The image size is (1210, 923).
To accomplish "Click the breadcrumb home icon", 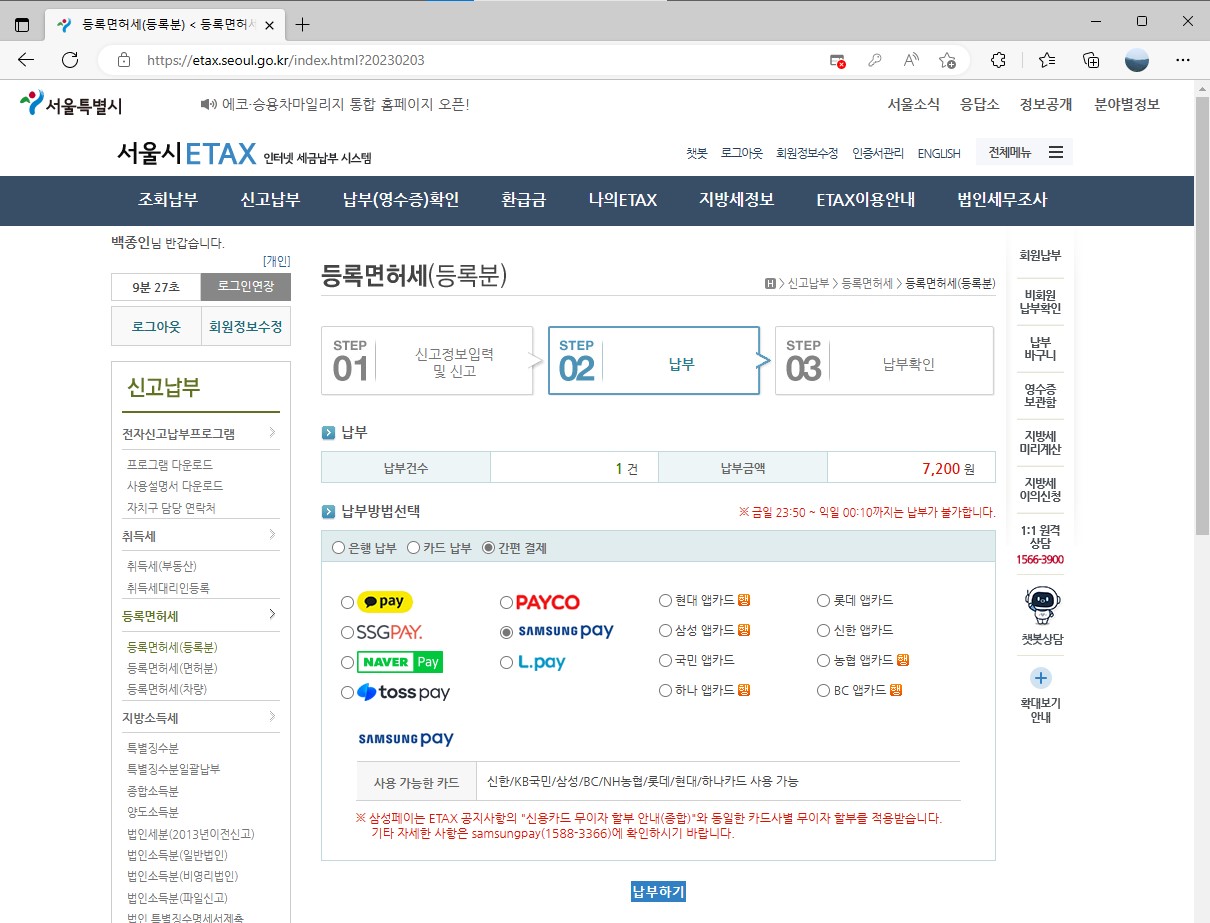I will point(770,284).
